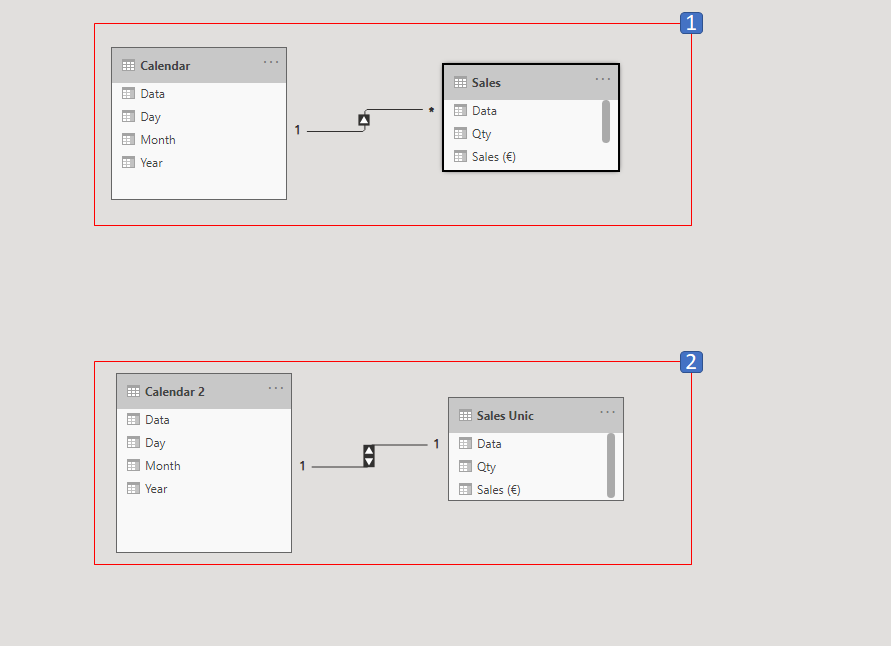Screen dimensions: 891x646
Task: Select the Day field in Calendar table
Action: point(199,116)
